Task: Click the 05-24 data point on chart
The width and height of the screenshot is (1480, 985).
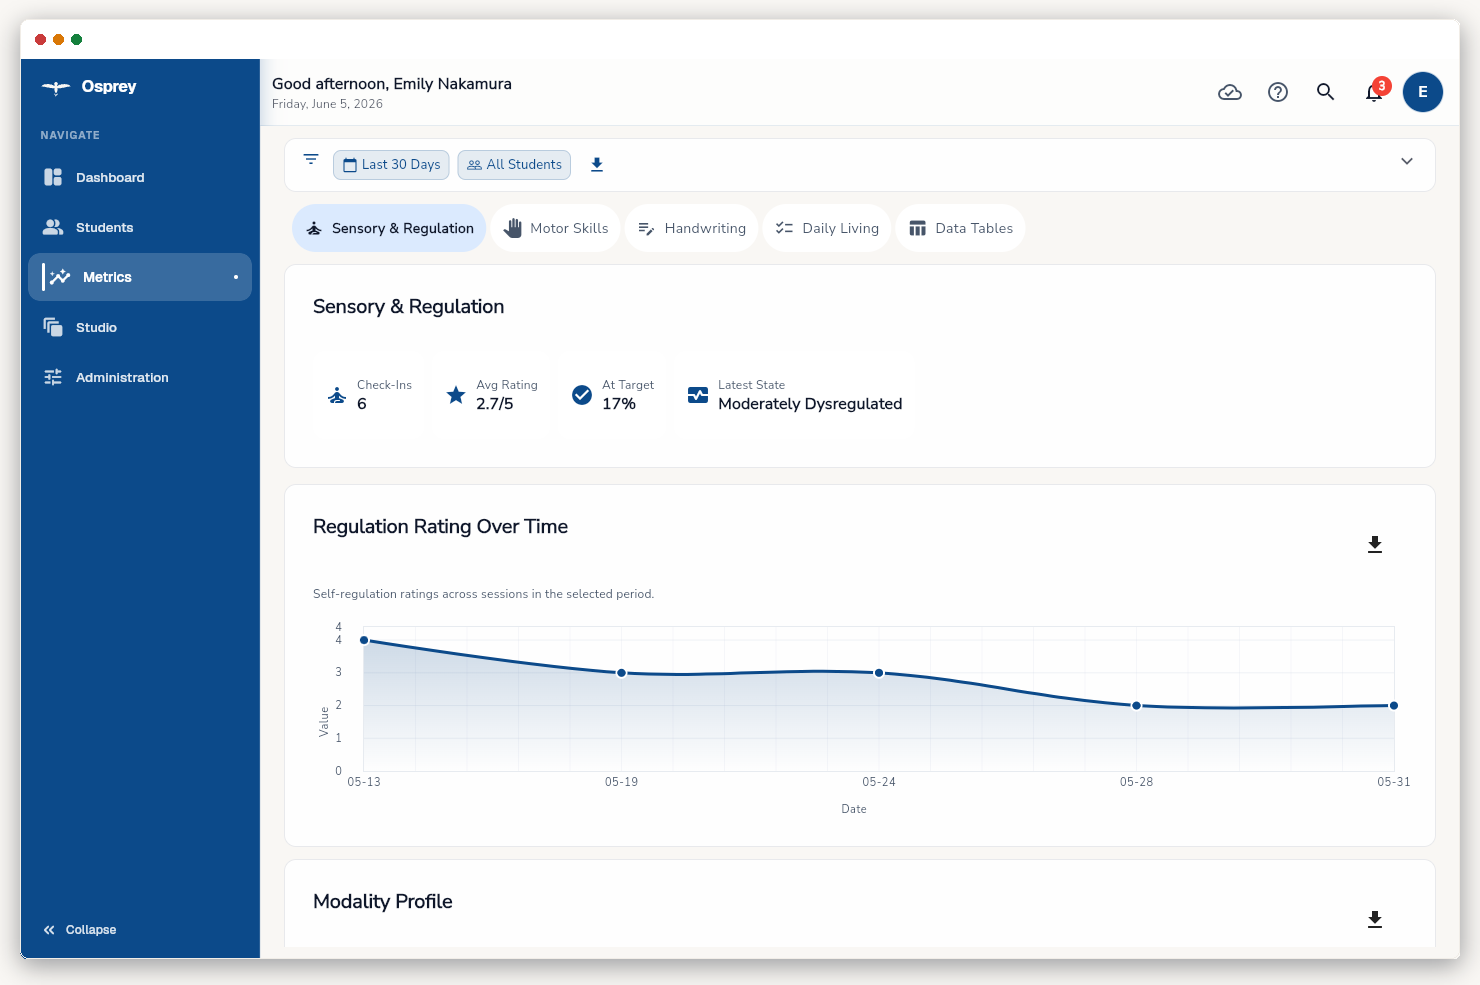Action: pos(879,673)
